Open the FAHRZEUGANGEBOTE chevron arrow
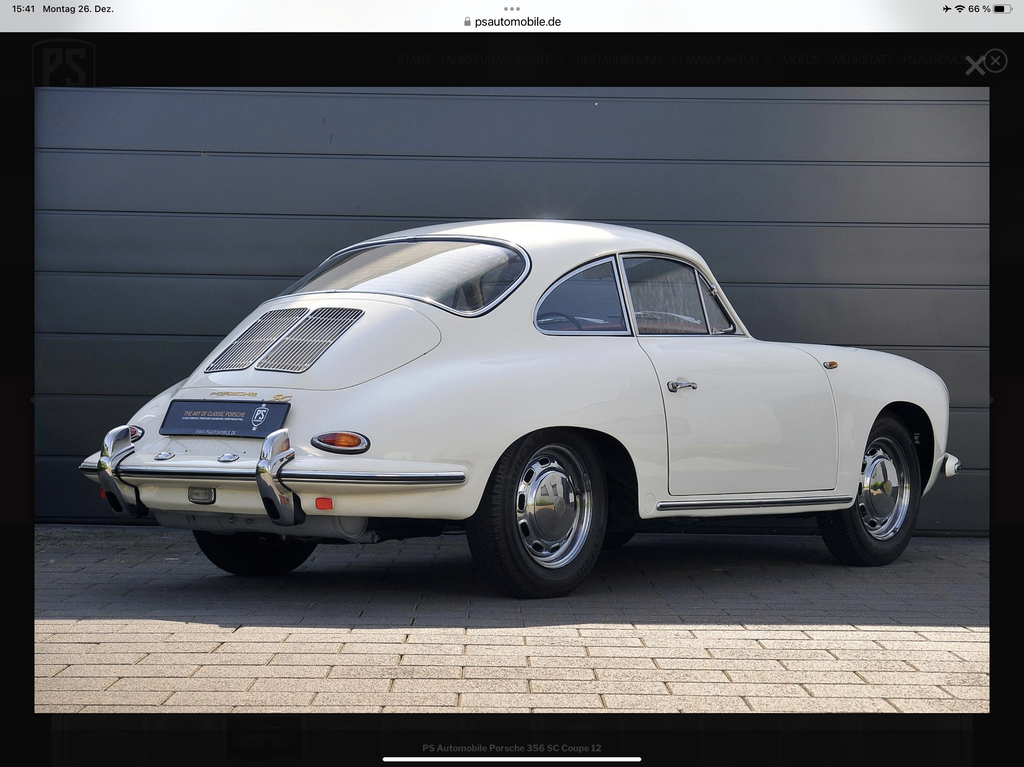Image resolution: width=1024 pixels, height=767 pixels. (561, 61)
